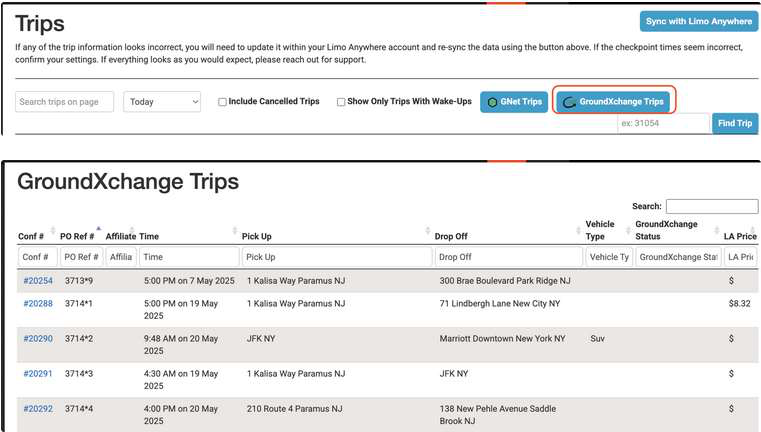
Task: Focus the trip number field showing ex: 31054
Action: point(662,123)
